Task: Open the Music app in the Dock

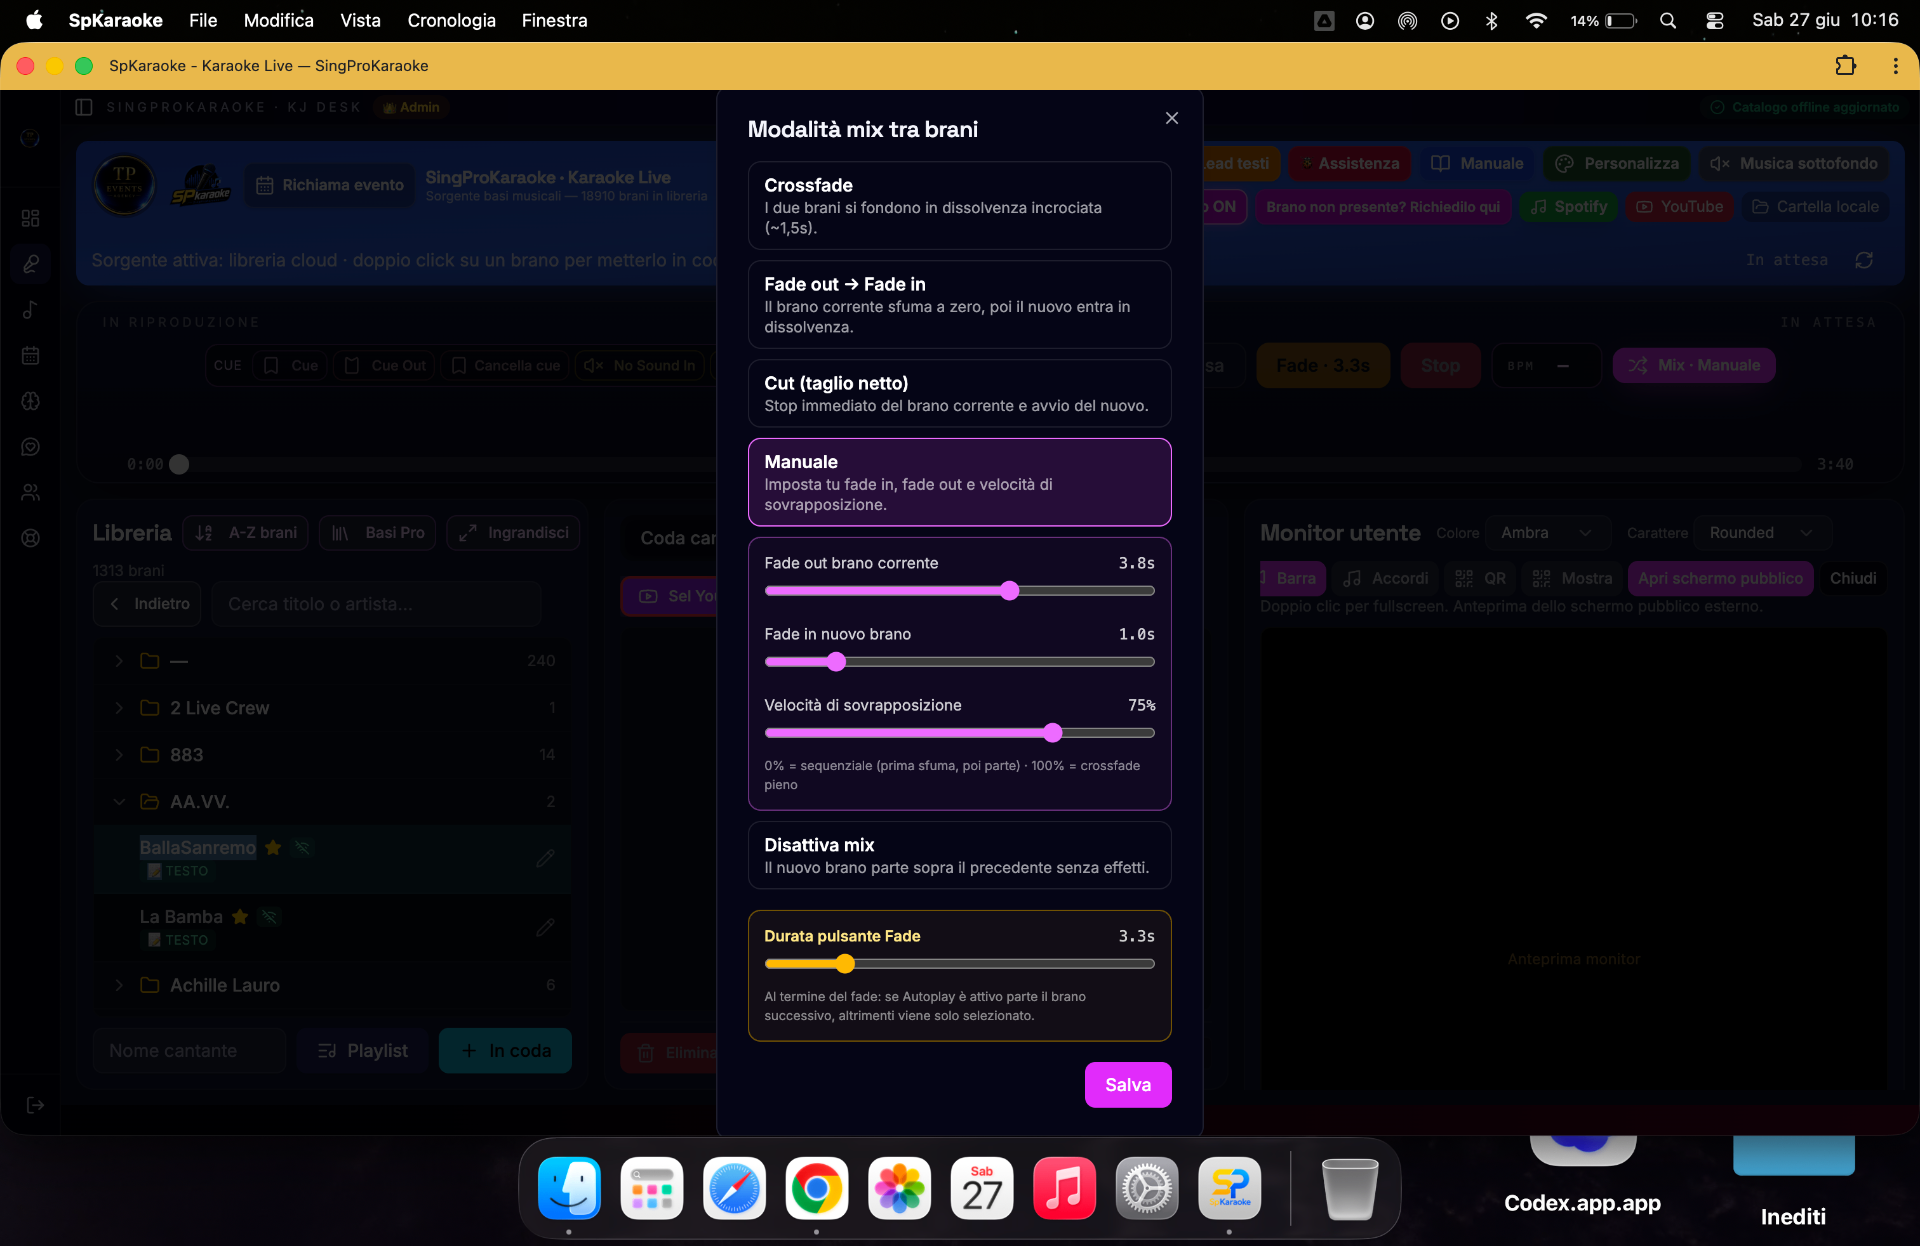Action: click(x=1064, y=1189)
